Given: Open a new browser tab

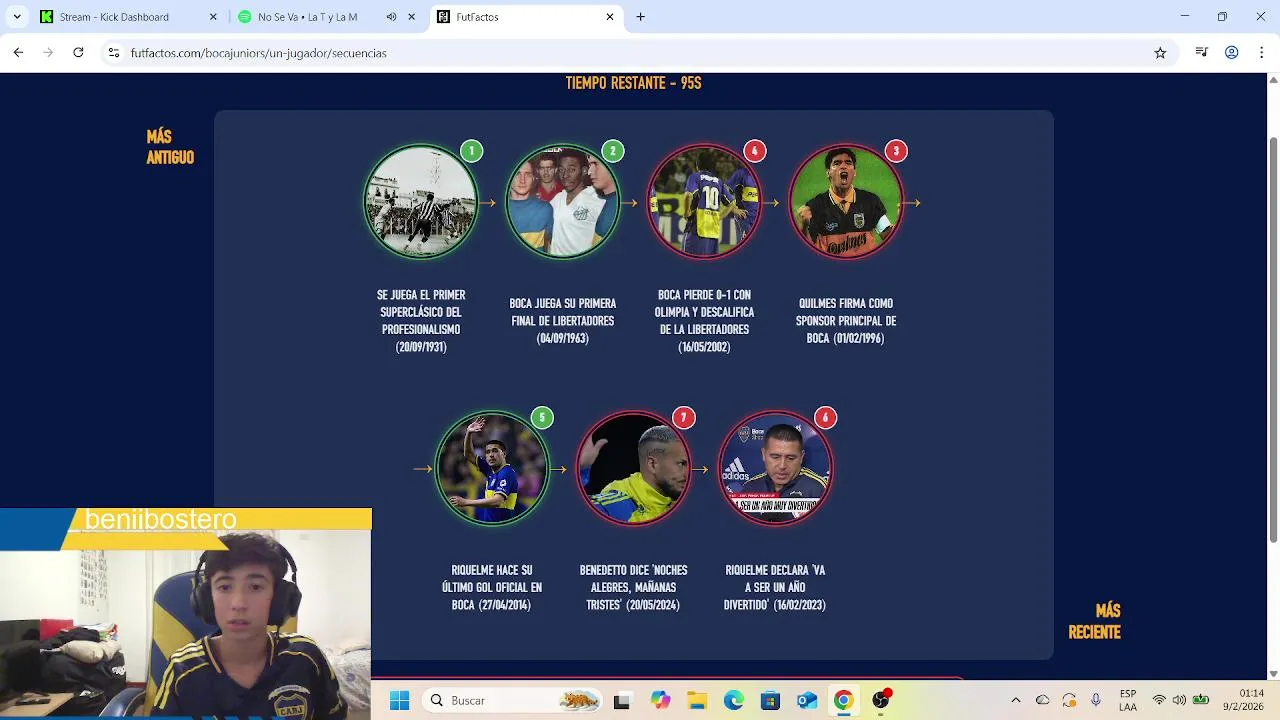Looking at the screenshot, I should (641, 17).
